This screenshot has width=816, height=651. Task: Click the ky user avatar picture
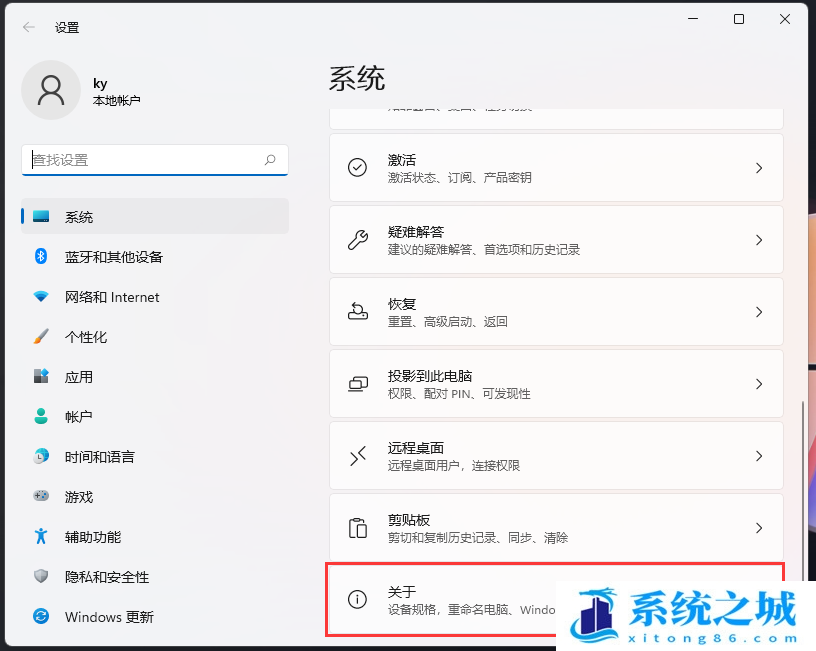51,90
